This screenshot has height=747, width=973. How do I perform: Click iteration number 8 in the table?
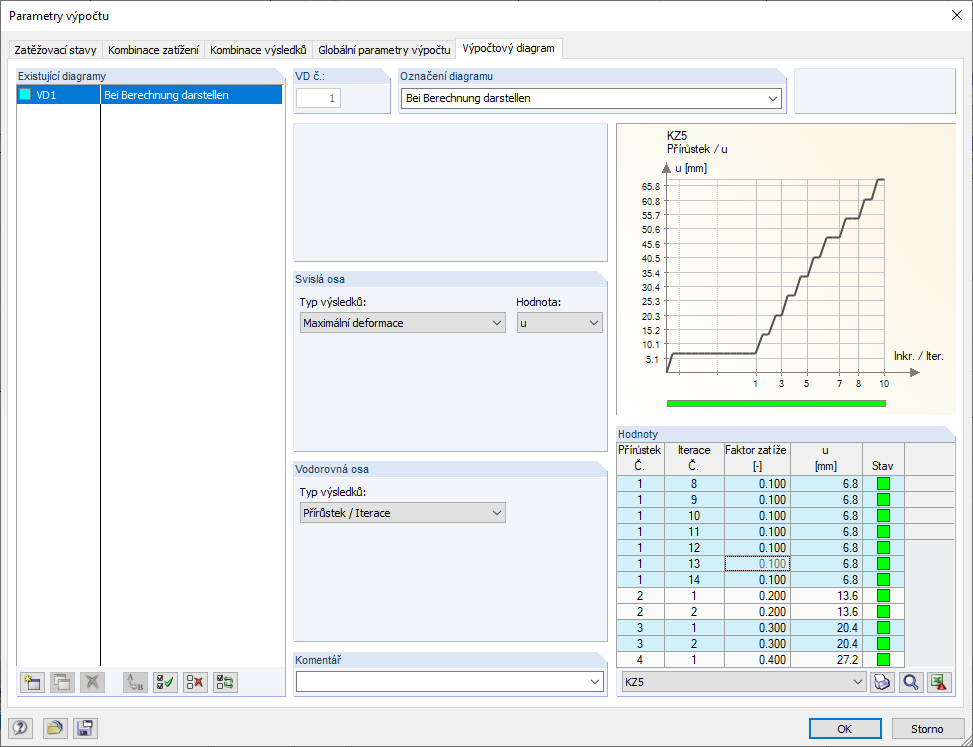[x=694, y=483]
